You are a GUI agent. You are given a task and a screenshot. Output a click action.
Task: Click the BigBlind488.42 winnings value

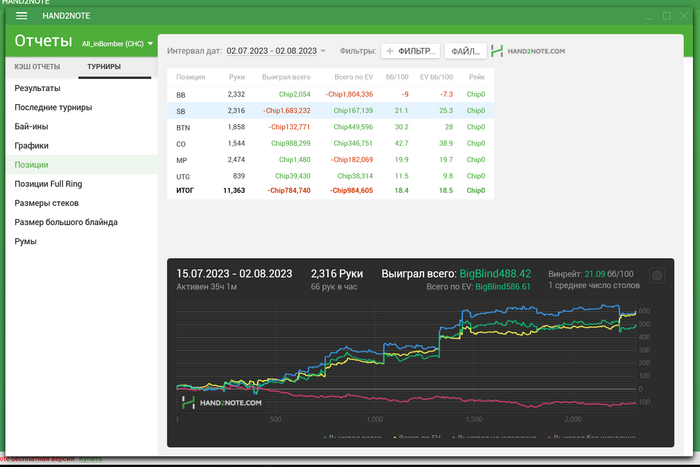click(495, 274)
